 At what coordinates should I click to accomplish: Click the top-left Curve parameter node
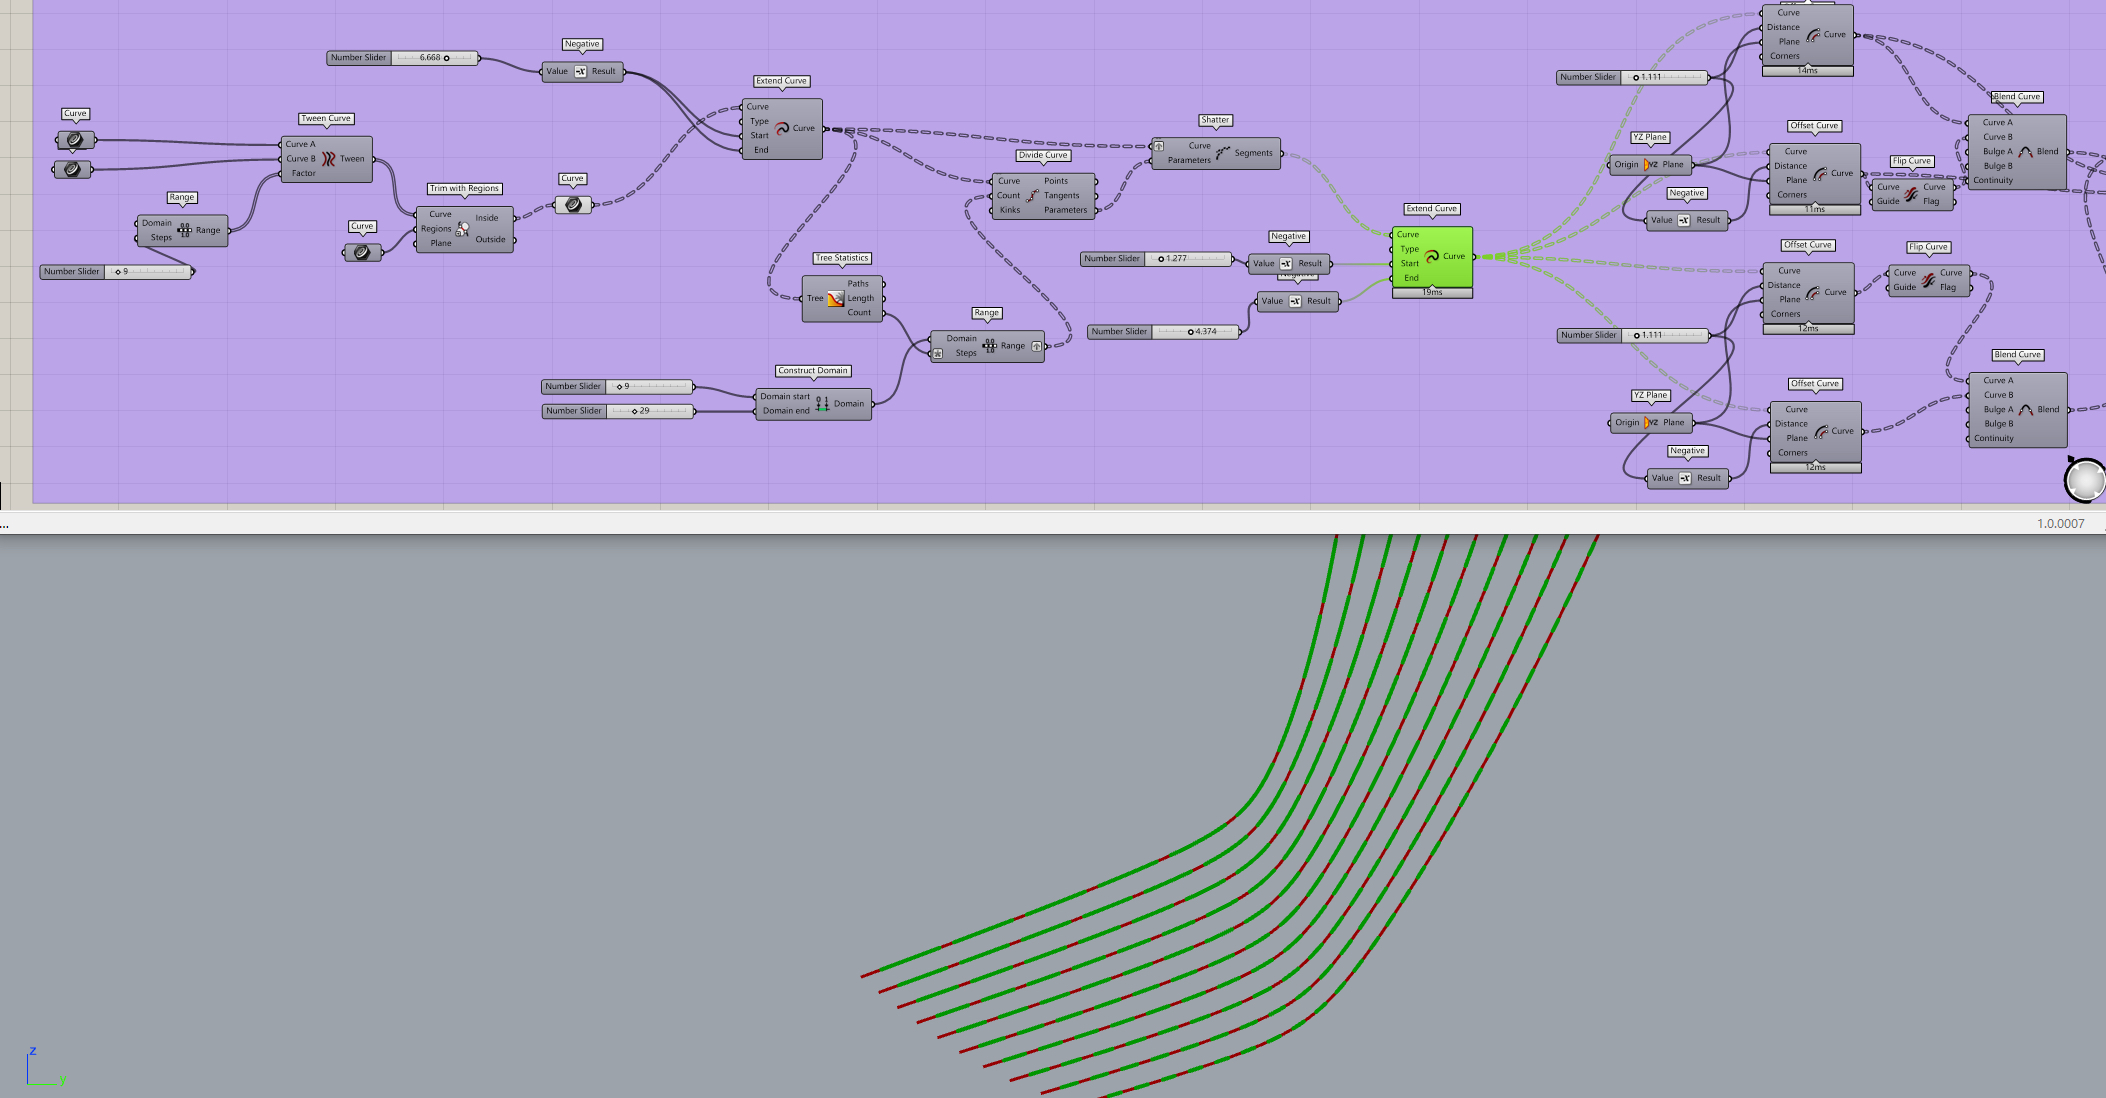coord(75,140)
